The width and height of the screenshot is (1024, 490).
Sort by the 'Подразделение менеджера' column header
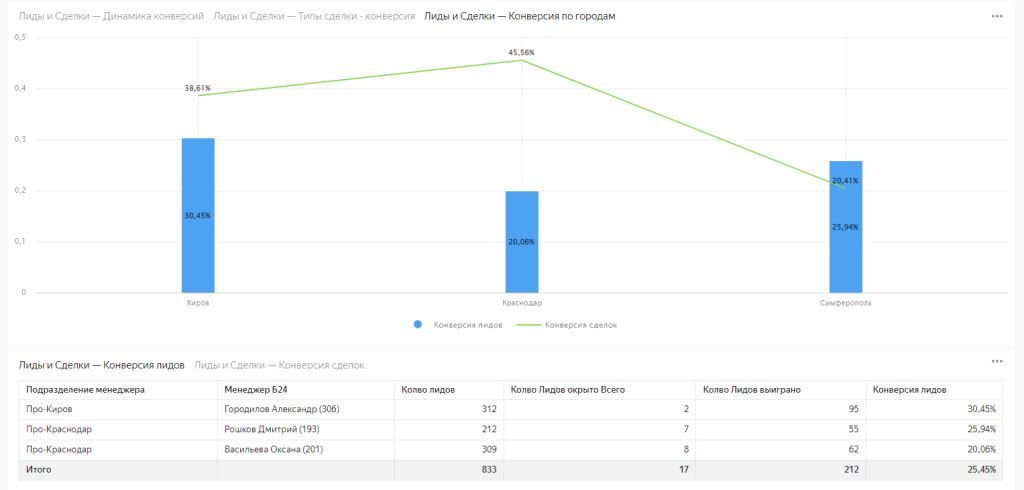(86, 389)
